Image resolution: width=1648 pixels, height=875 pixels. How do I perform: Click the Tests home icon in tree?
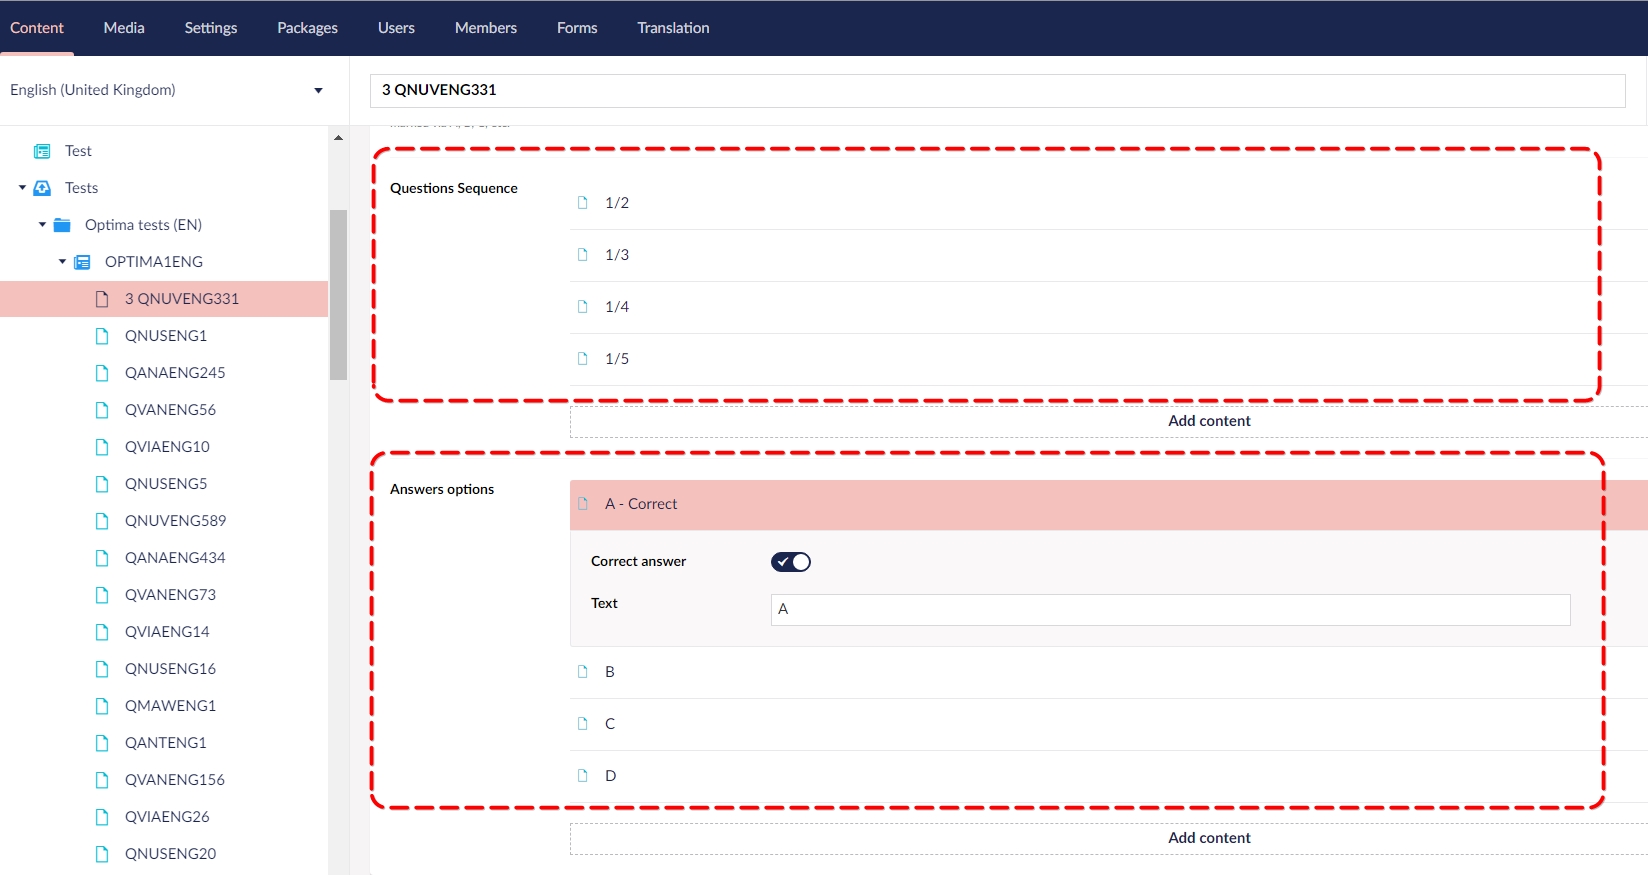point(42,188)
